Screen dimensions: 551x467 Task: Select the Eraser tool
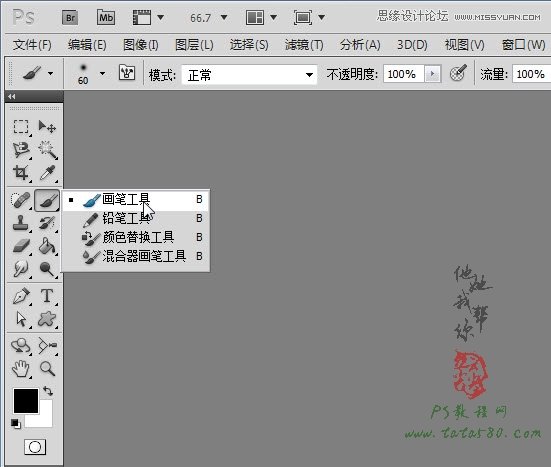click(x=21, y=246)
